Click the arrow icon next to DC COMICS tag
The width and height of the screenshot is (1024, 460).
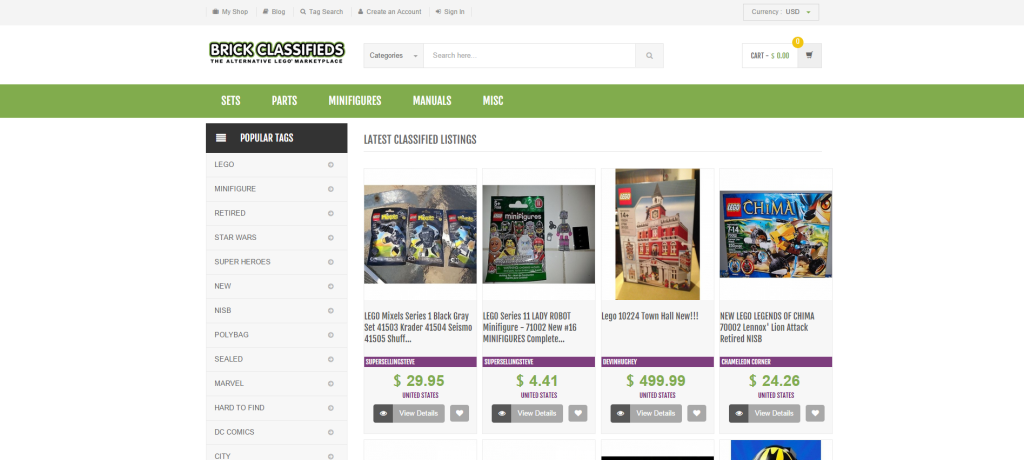pos(330,433)
